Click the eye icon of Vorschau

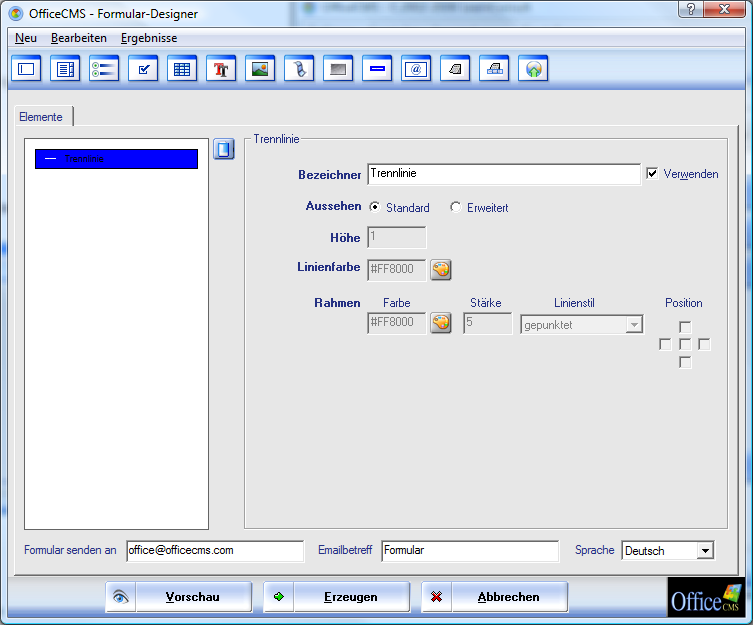coord(121,597)
